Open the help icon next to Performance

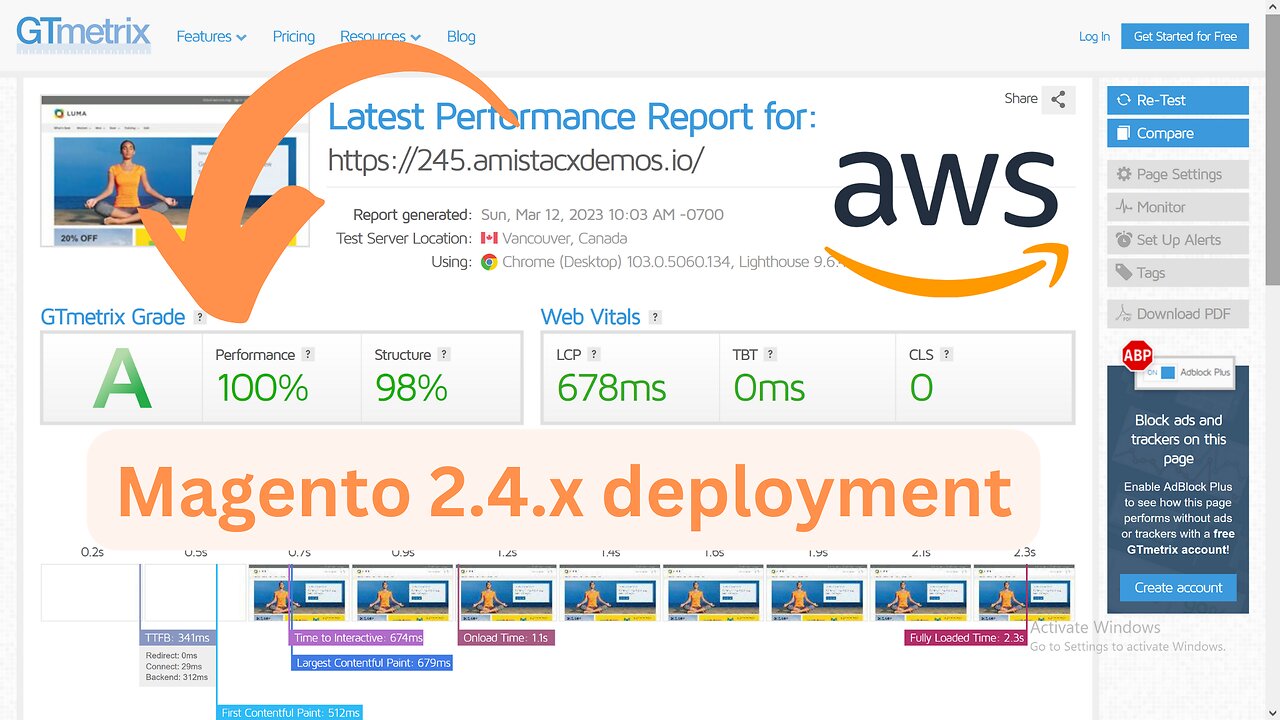coord(308,354)
